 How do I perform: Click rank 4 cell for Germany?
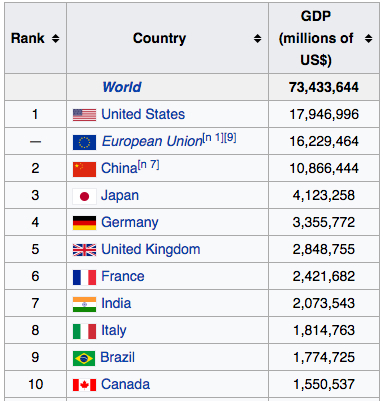(x=35, y=223)
